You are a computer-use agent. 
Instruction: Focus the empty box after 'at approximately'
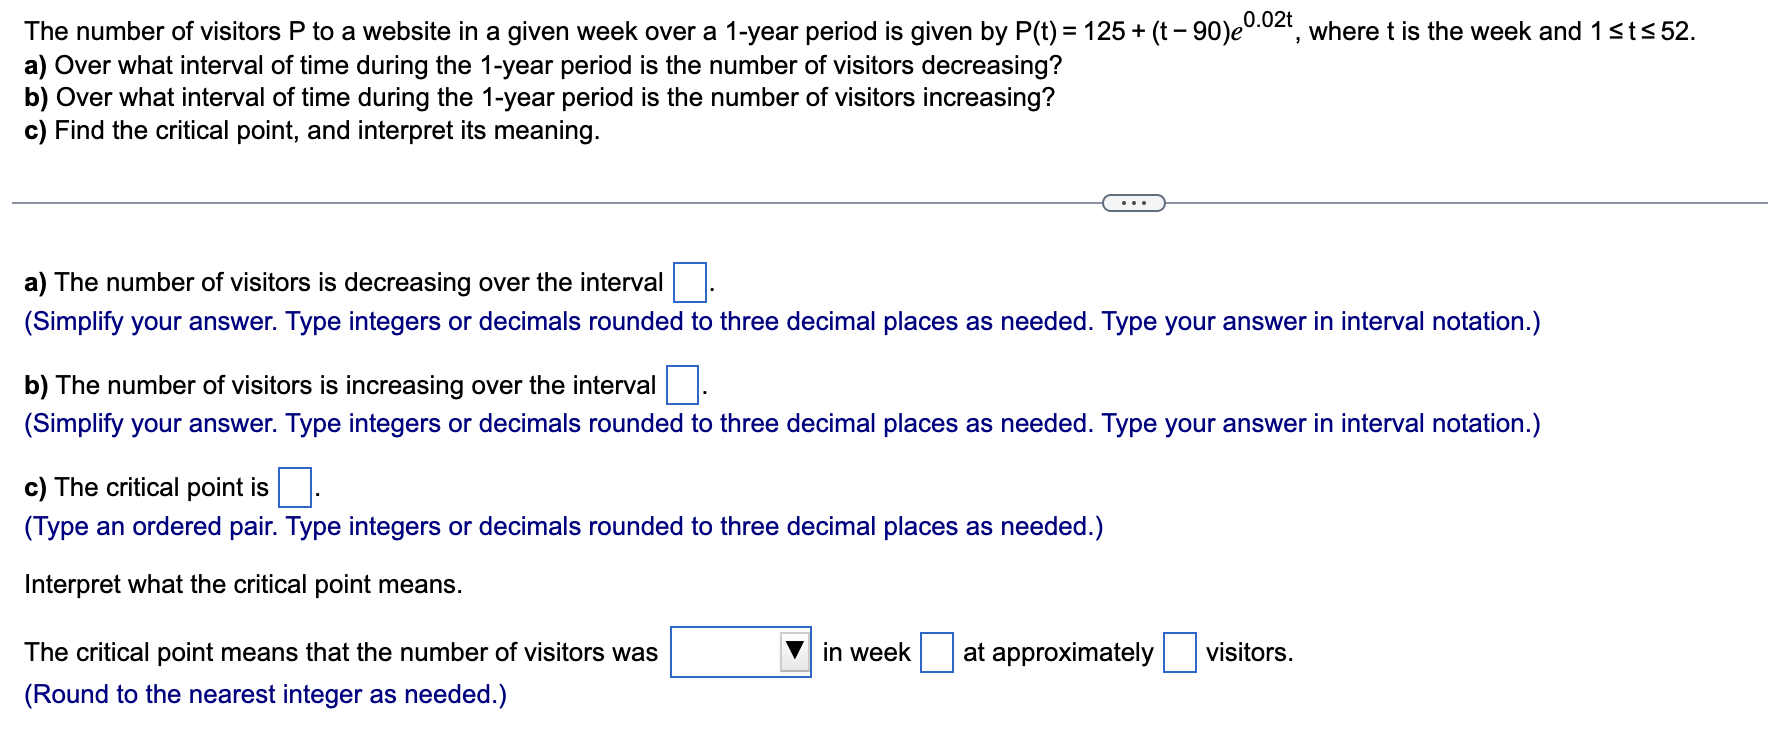pyautogui.click(x=1181, y=654)
